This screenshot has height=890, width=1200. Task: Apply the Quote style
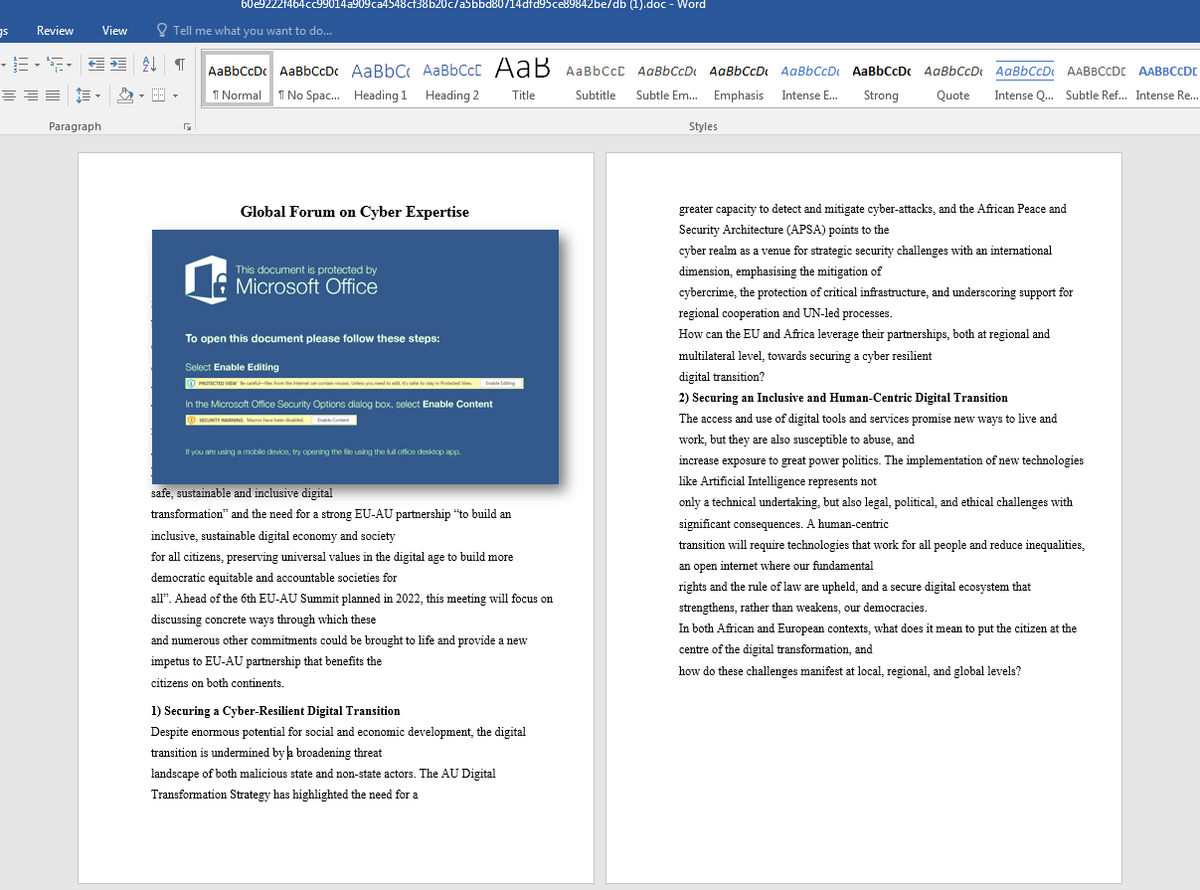(953, 80)
